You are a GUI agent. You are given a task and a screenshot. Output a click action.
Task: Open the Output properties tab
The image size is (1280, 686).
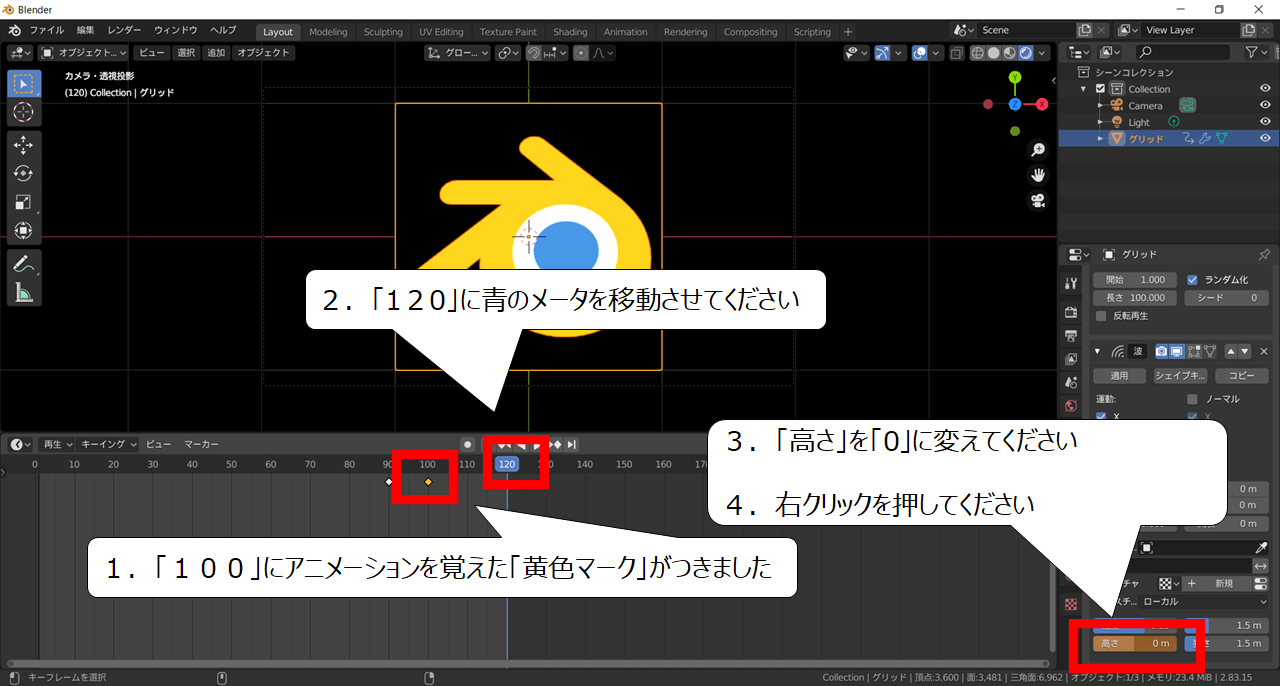pyautogui.click(x=1071, y=335)
